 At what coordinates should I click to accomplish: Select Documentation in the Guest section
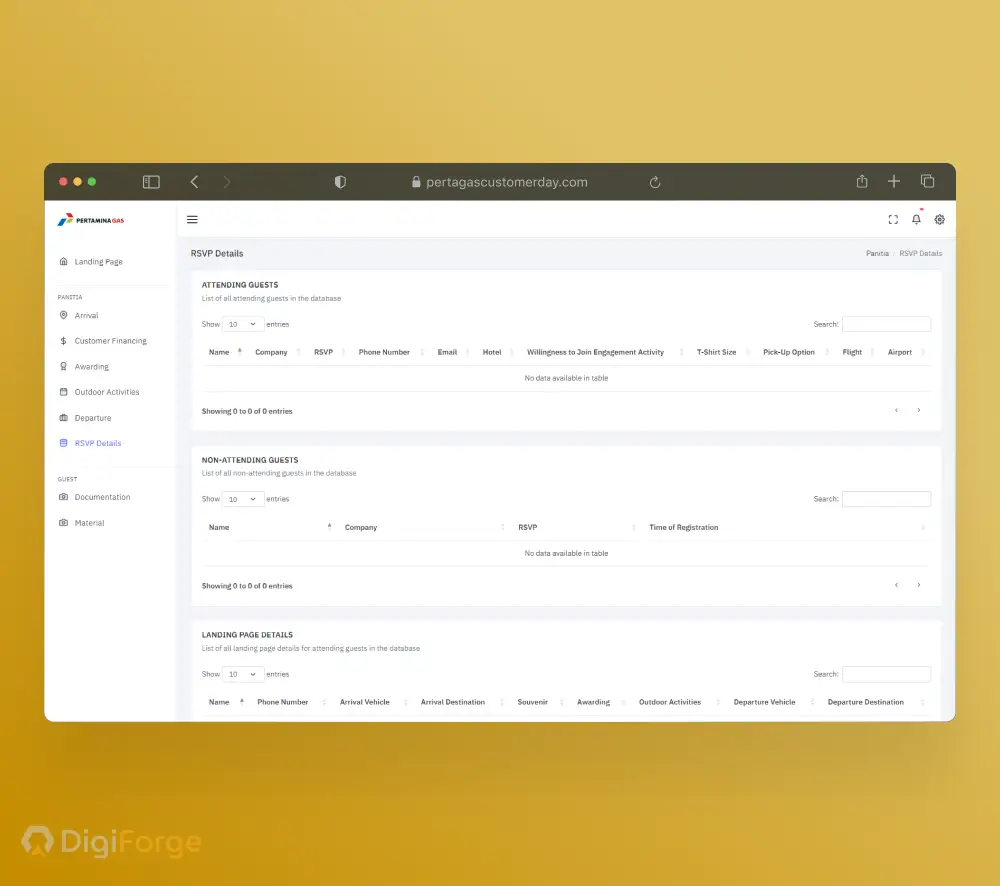point(102,497)
